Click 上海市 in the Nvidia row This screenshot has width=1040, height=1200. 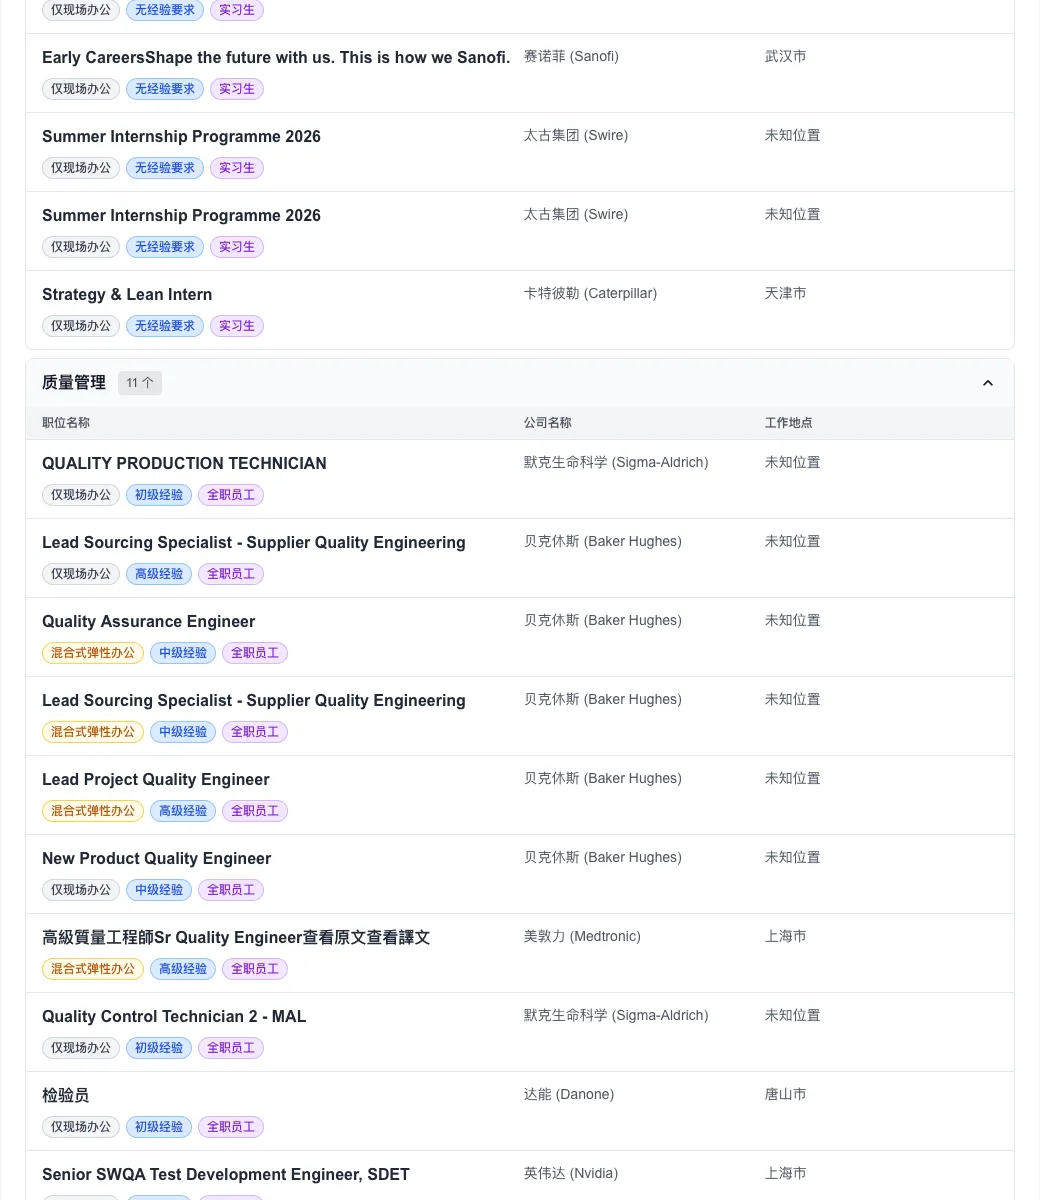786,1174
